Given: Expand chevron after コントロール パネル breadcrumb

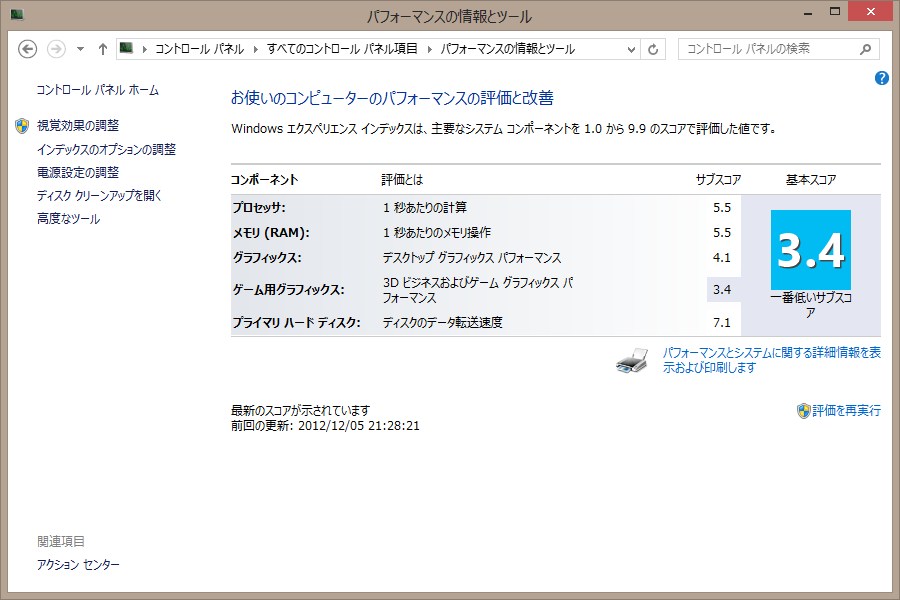Looking at the screenshot, I should tap(256, 49).
